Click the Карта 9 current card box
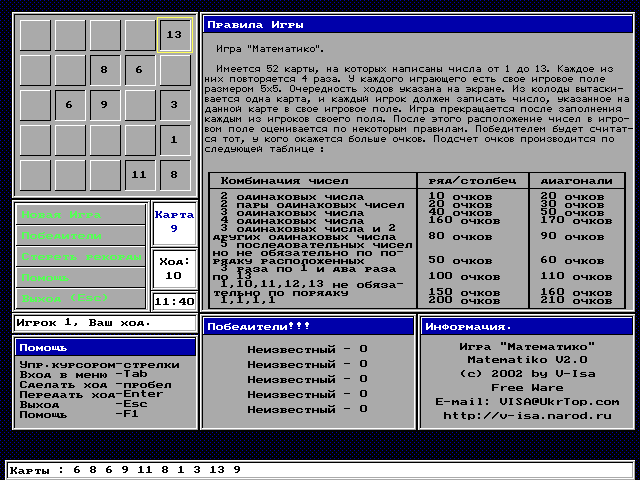Viewport: 640px width, 480px height. (173, 221)
